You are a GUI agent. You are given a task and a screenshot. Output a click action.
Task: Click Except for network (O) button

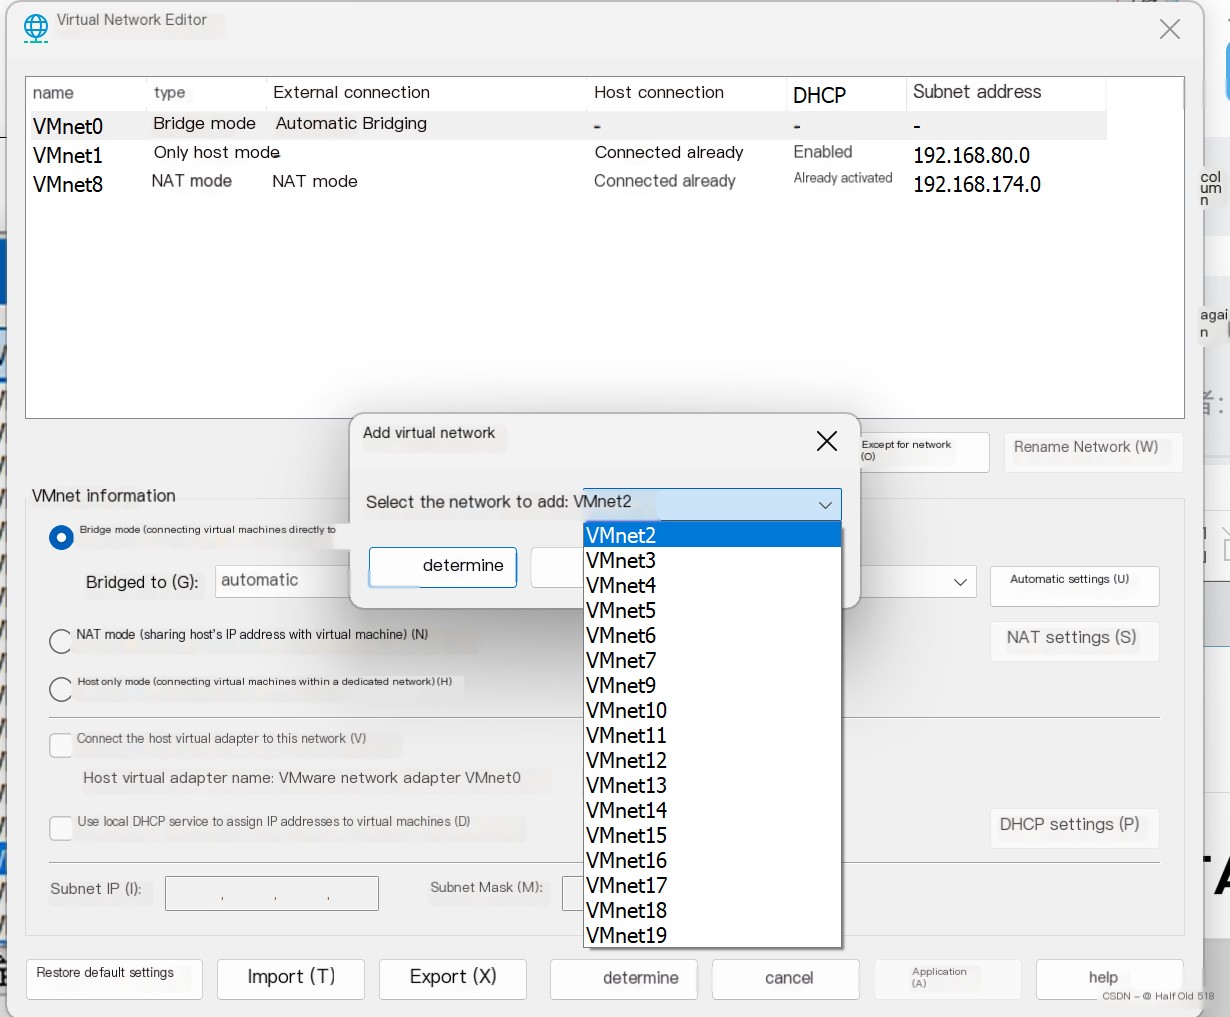tap(923, 452)
